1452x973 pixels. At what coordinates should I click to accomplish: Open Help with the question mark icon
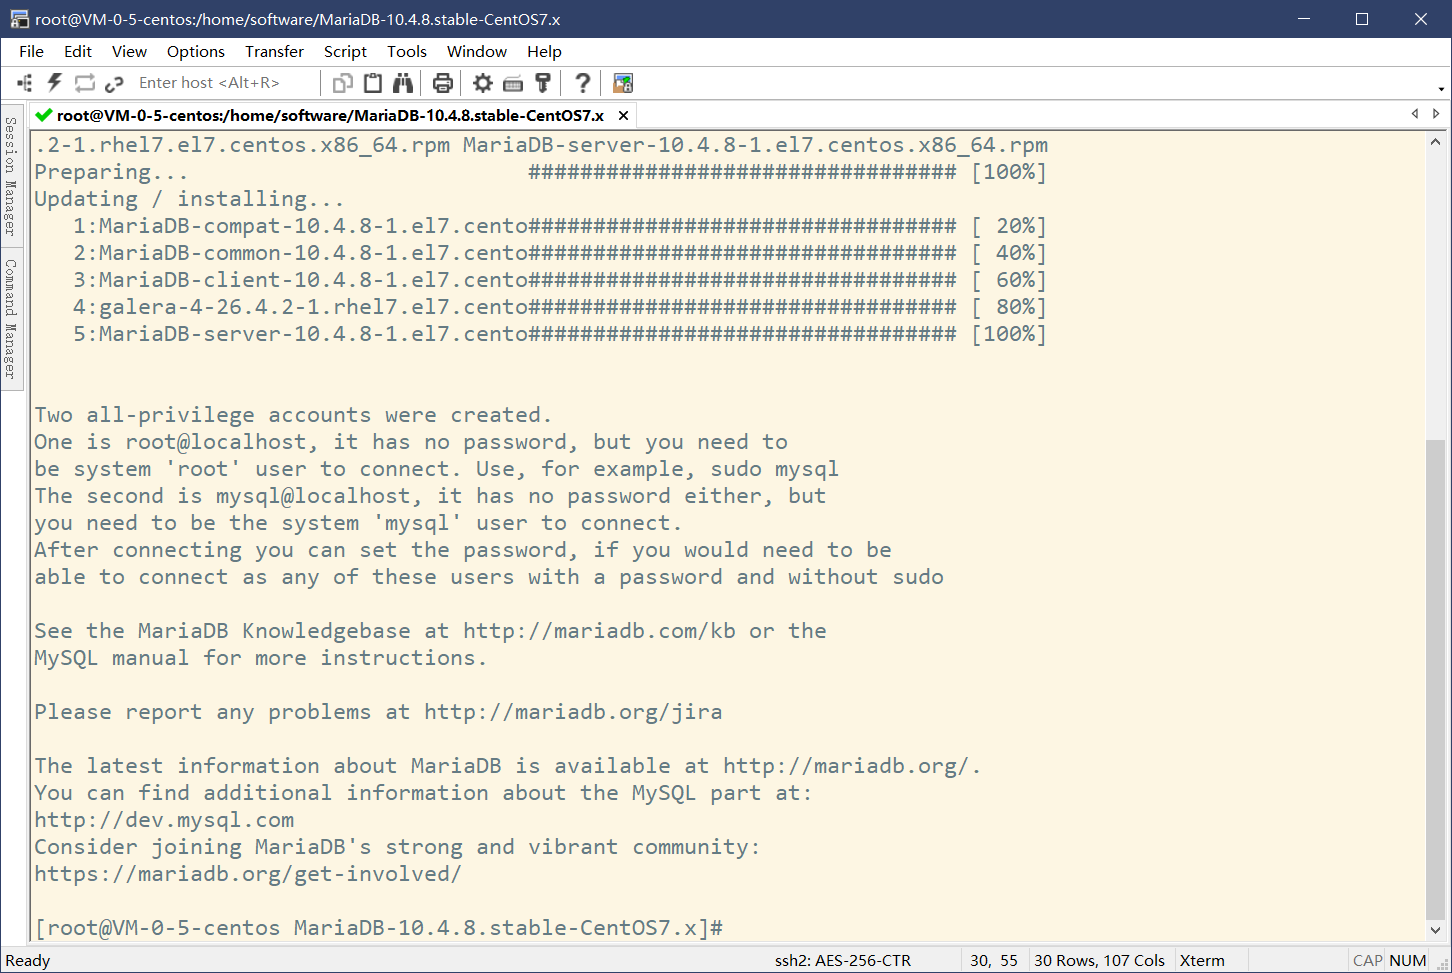(x=583, y=83)
